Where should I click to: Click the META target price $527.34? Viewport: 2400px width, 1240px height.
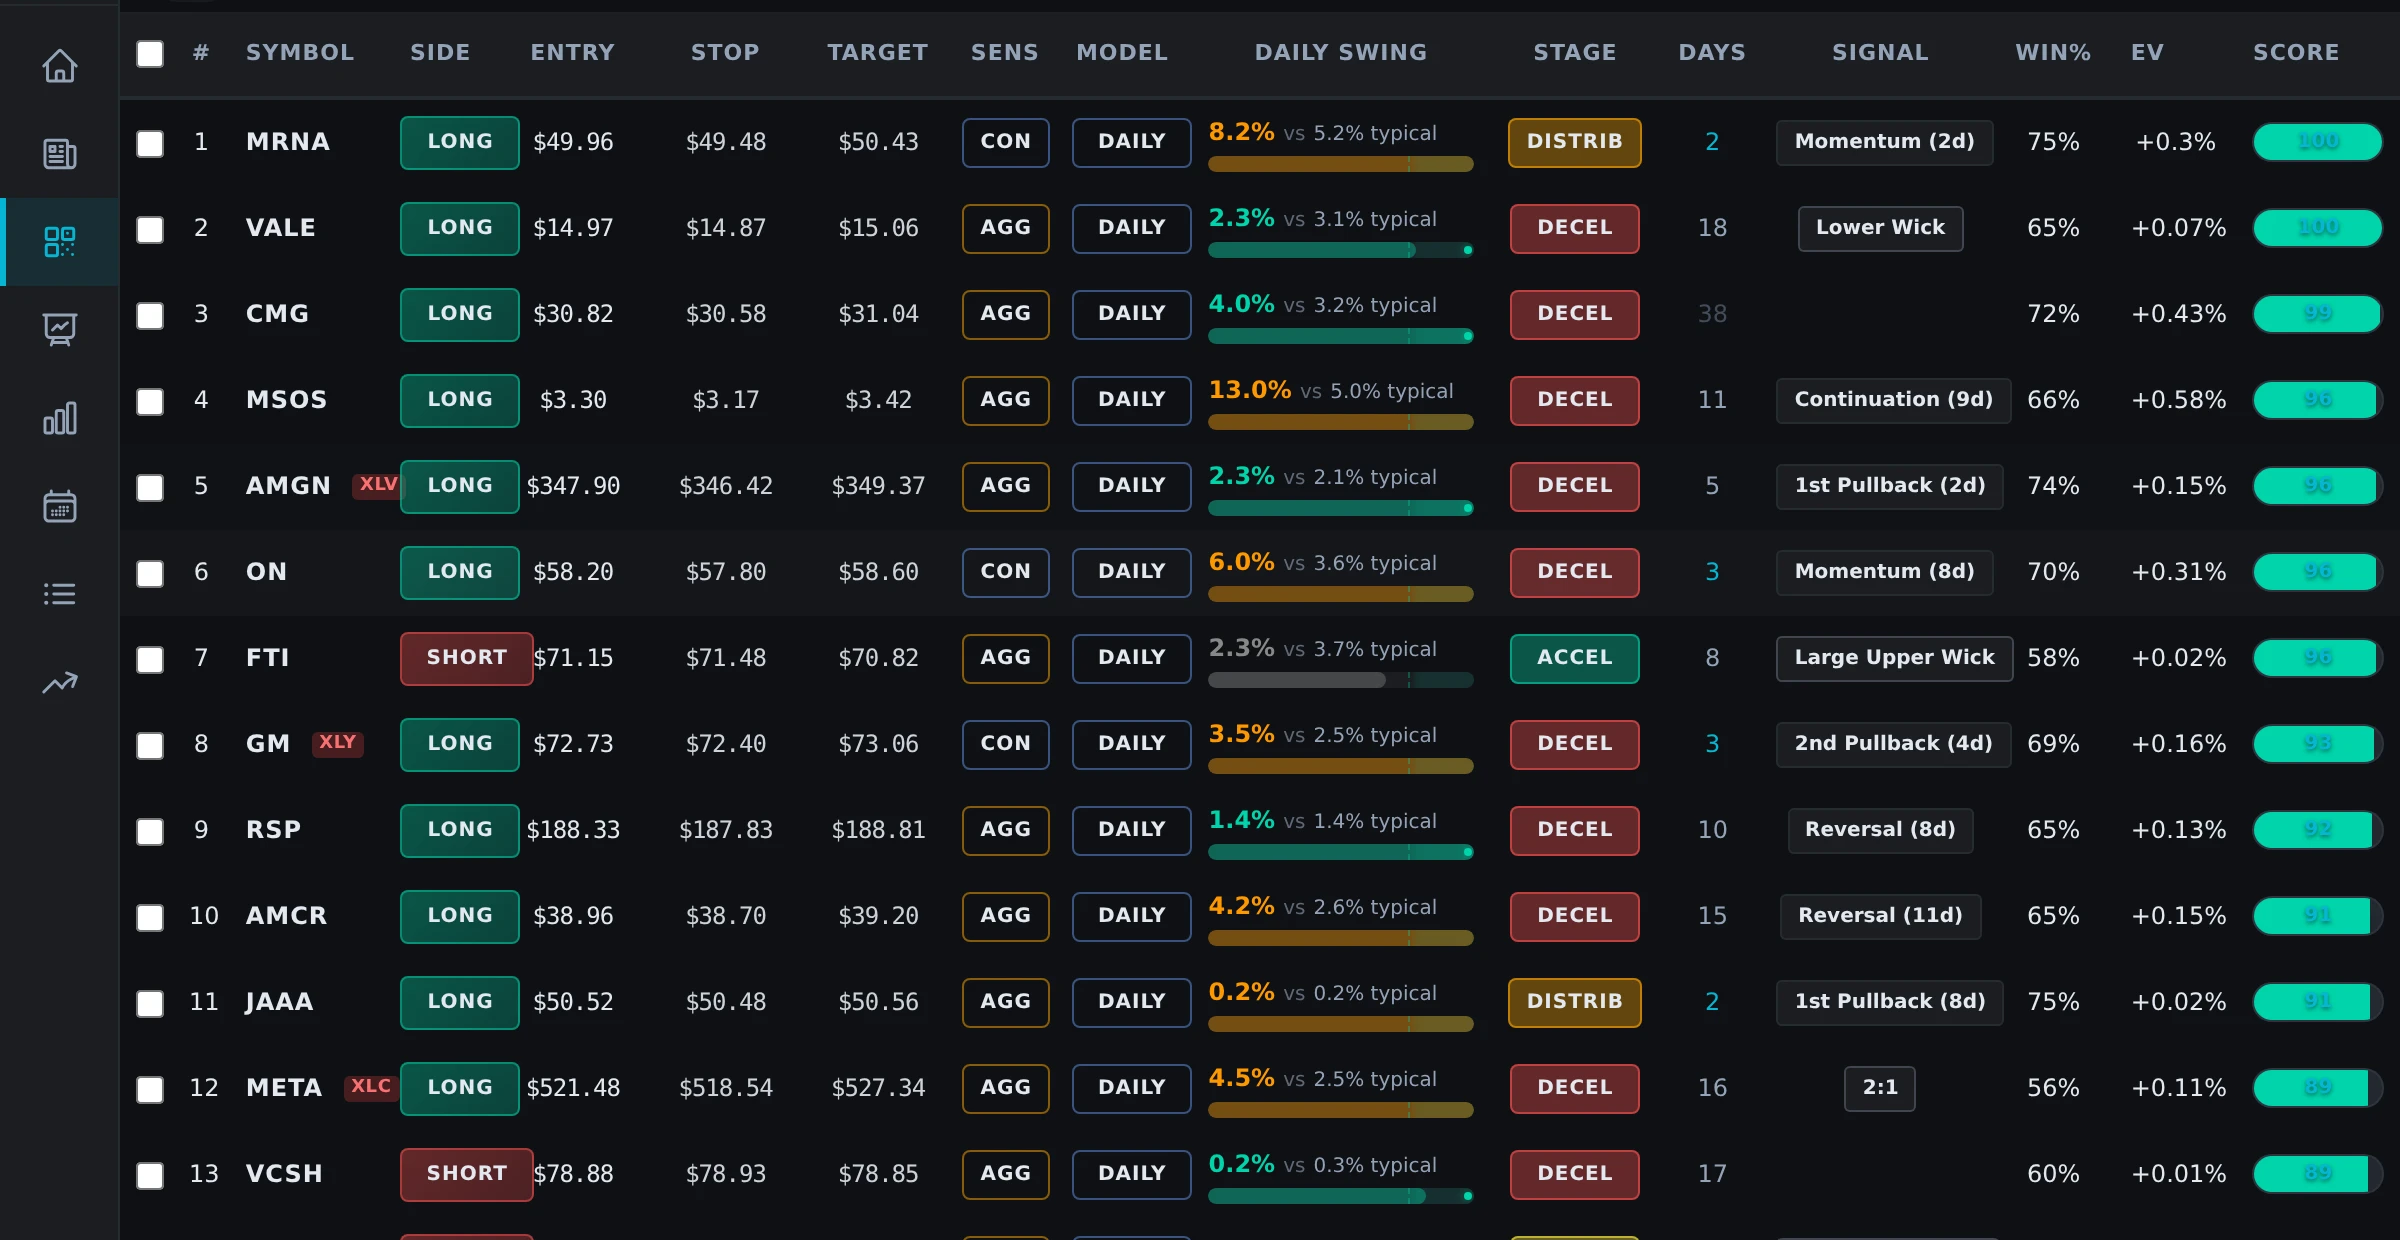click(x=879, y=1088)
